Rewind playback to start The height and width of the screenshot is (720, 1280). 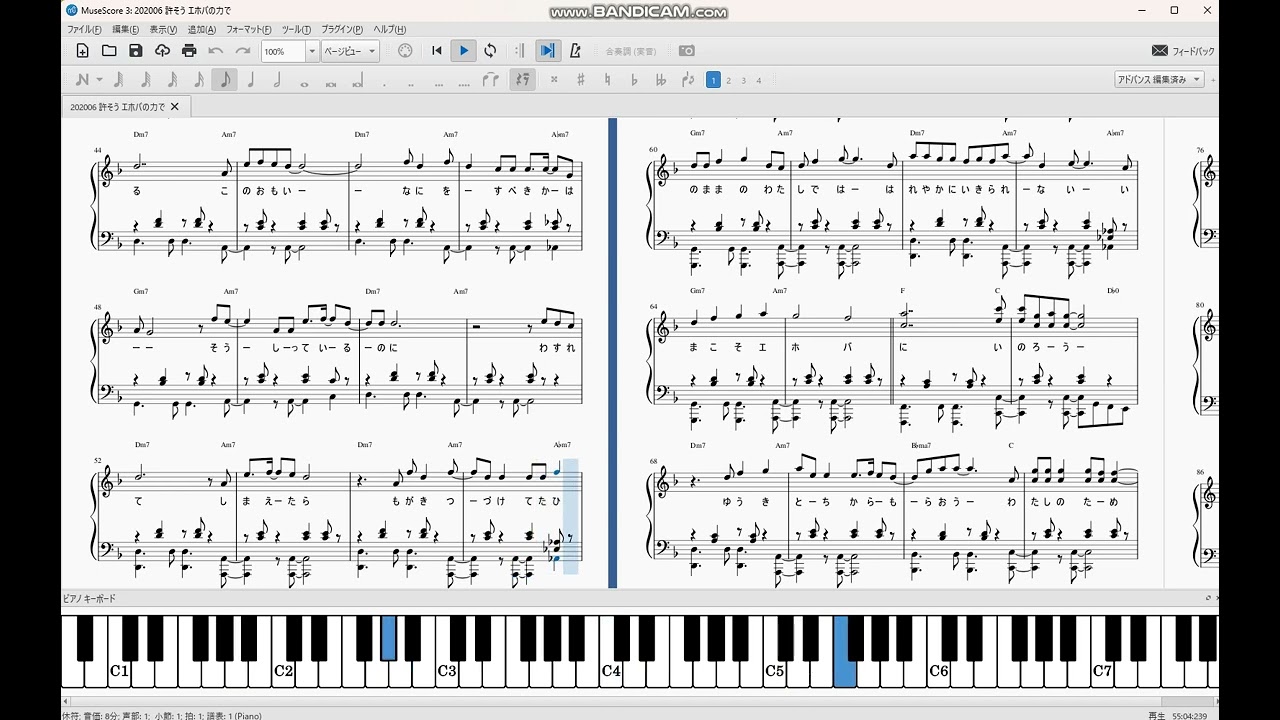pyautogui.click(x=437, y=51)
